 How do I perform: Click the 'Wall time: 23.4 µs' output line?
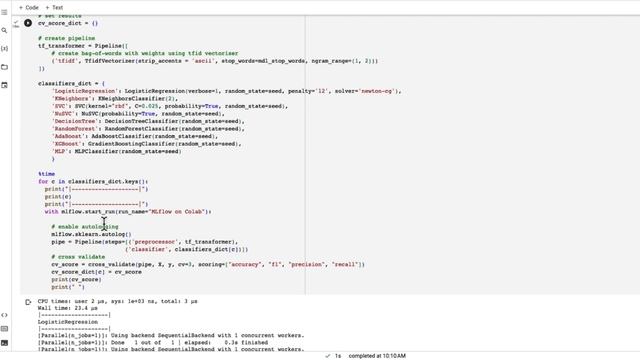[x=67, y=308]
